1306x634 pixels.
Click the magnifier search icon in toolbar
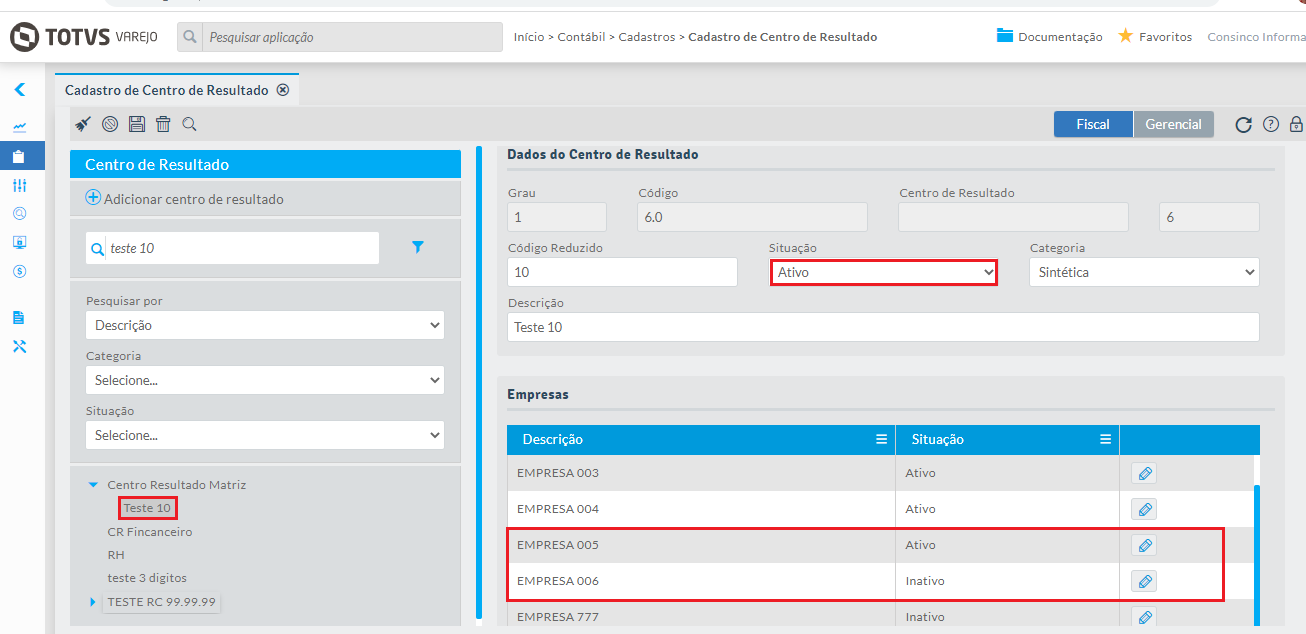click(x=189, y=124)
